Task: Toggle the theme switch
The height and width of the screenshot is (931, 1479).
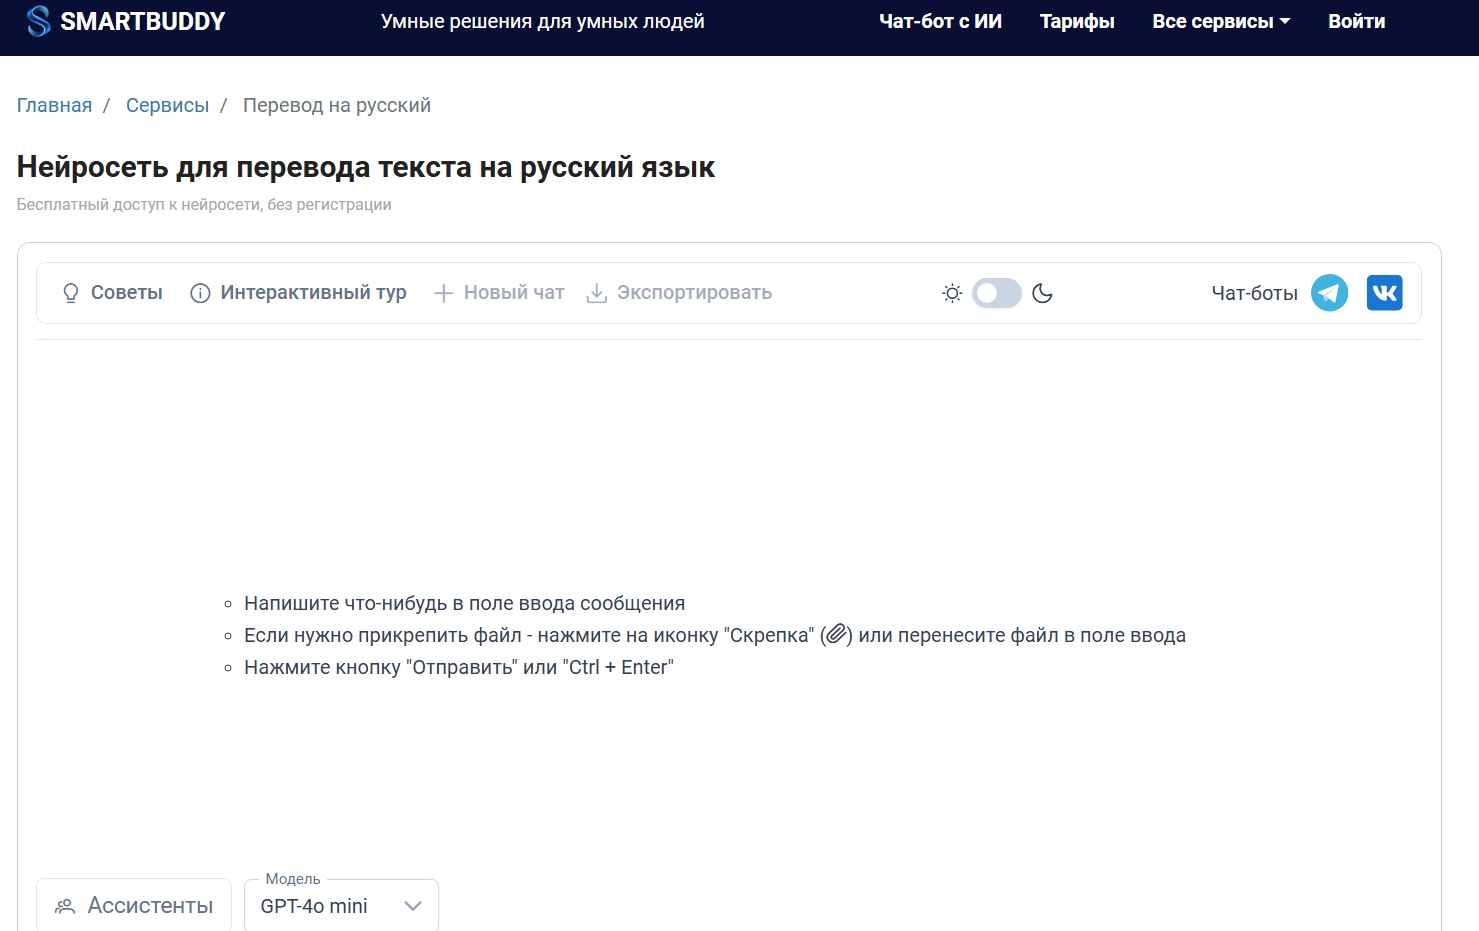Action: [996, 292]
